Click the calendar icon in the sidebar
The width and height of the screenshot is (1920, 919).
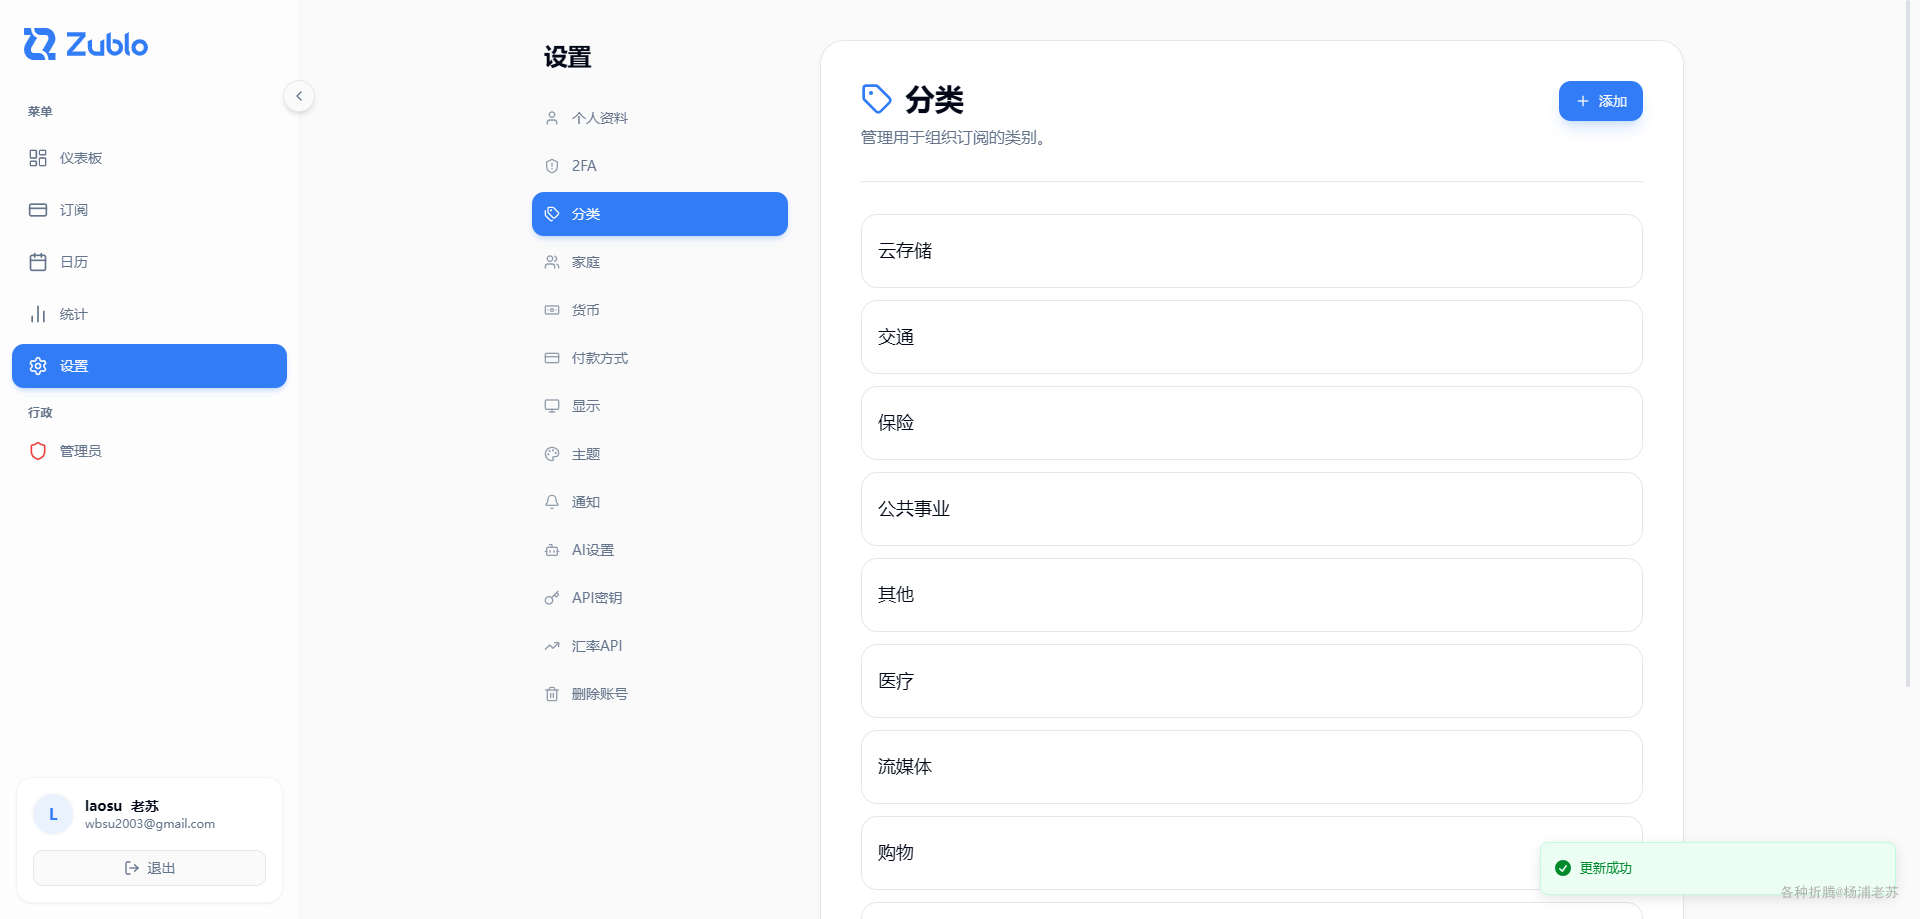(38, 262)
